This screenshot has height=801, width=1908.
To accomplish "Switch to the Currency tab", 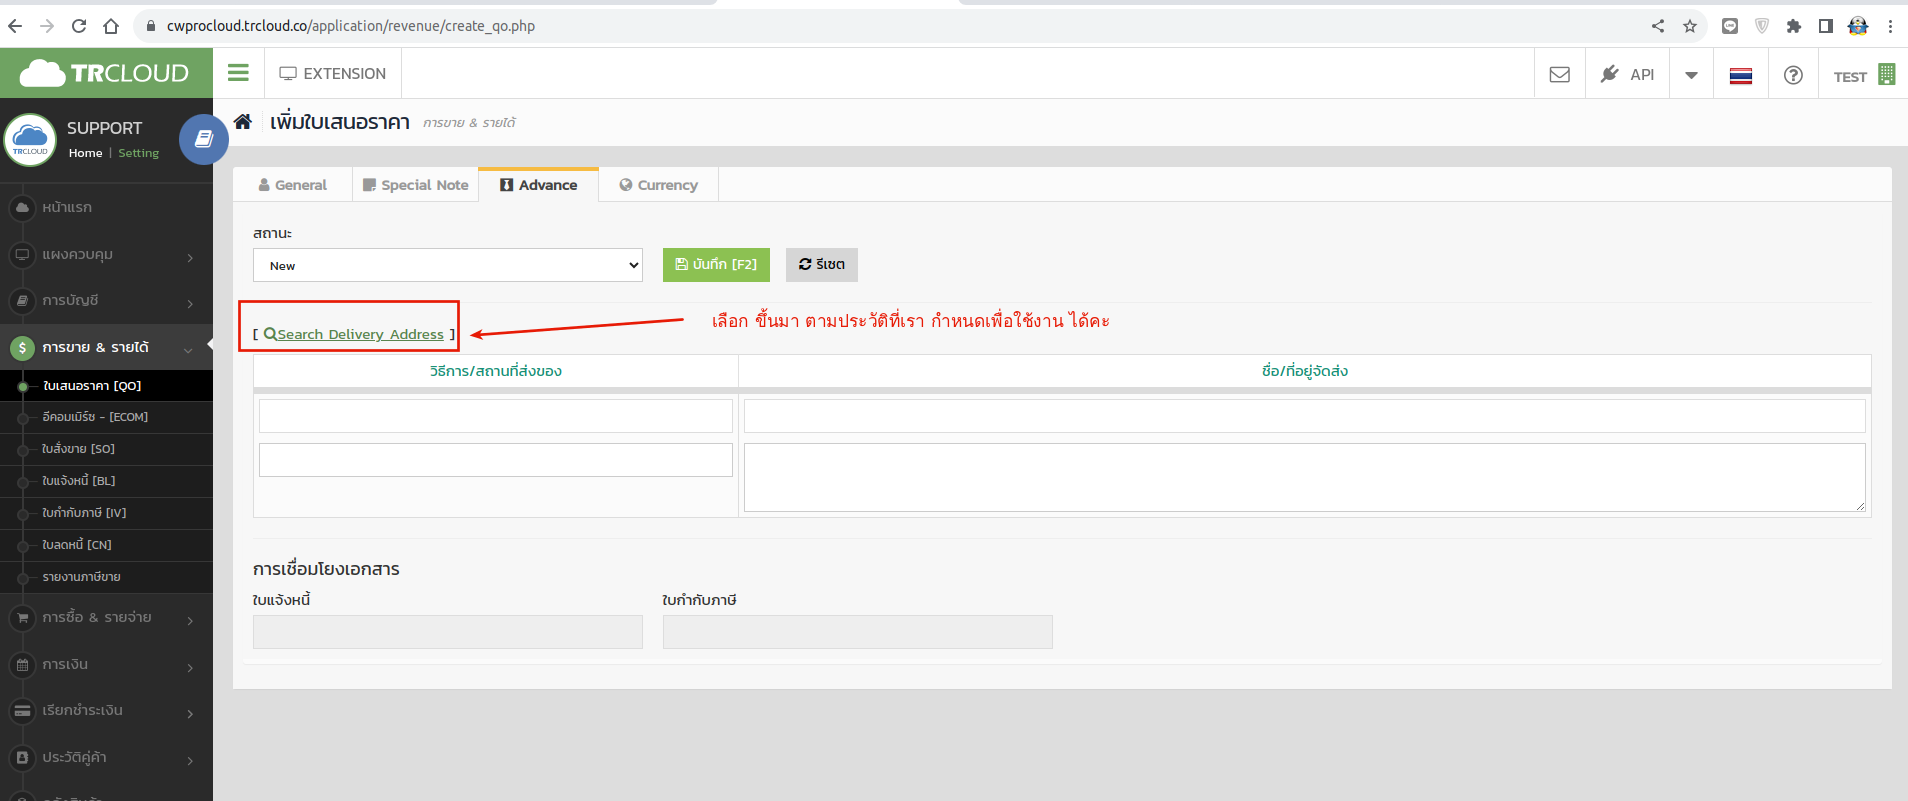I will (658, 185).
